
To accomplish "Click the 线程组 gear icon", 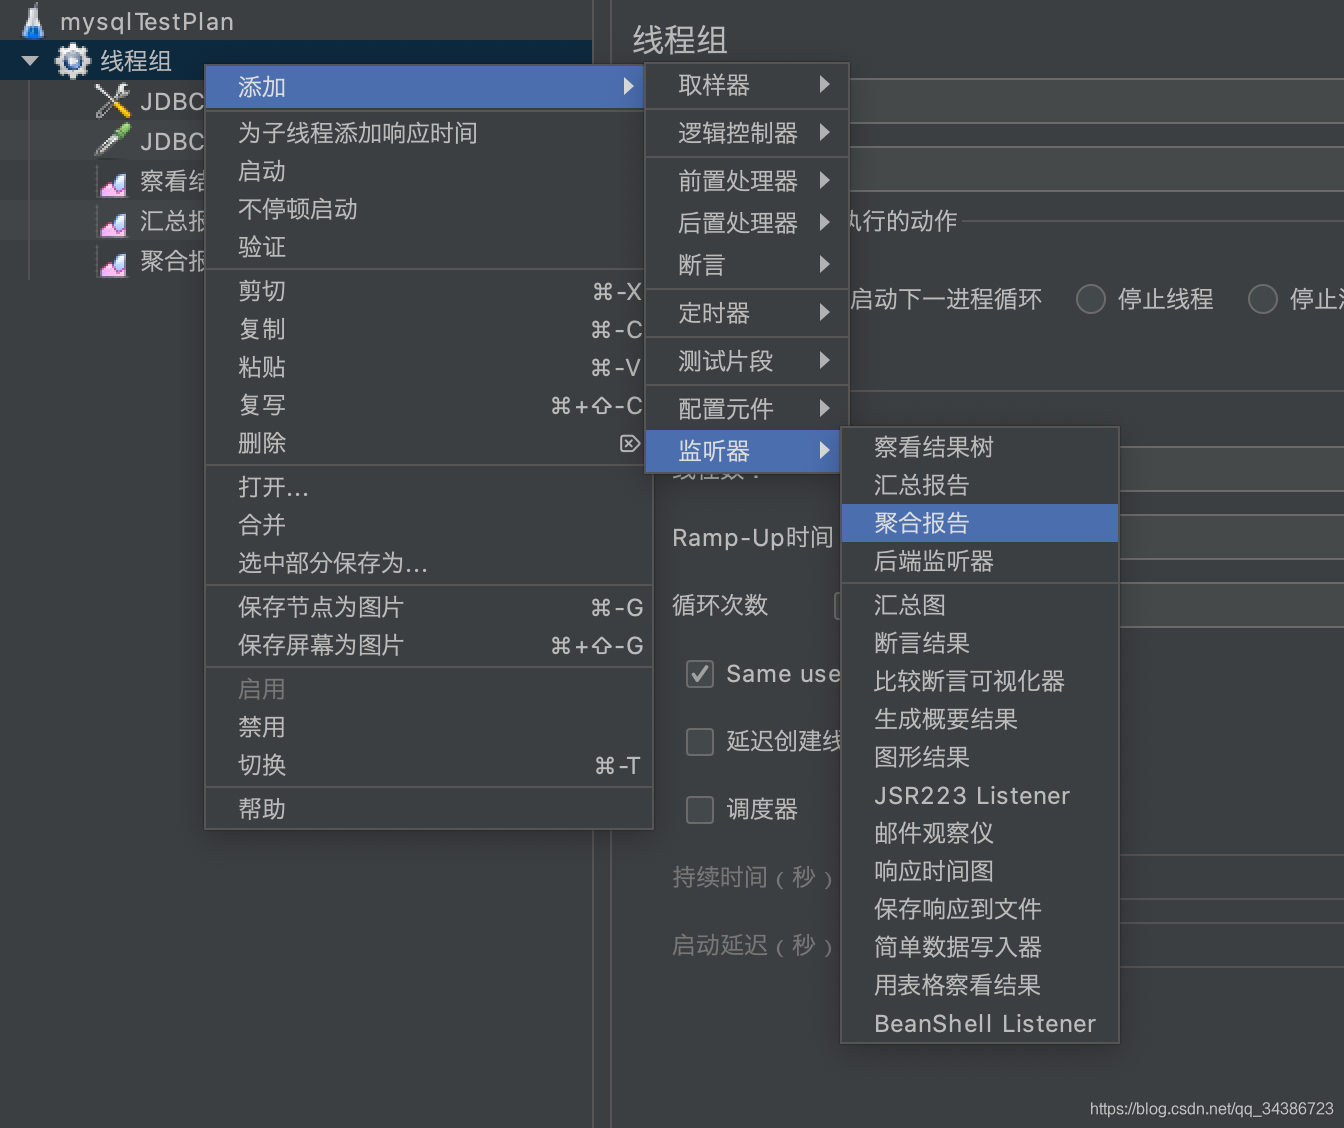I will point(72,61).
